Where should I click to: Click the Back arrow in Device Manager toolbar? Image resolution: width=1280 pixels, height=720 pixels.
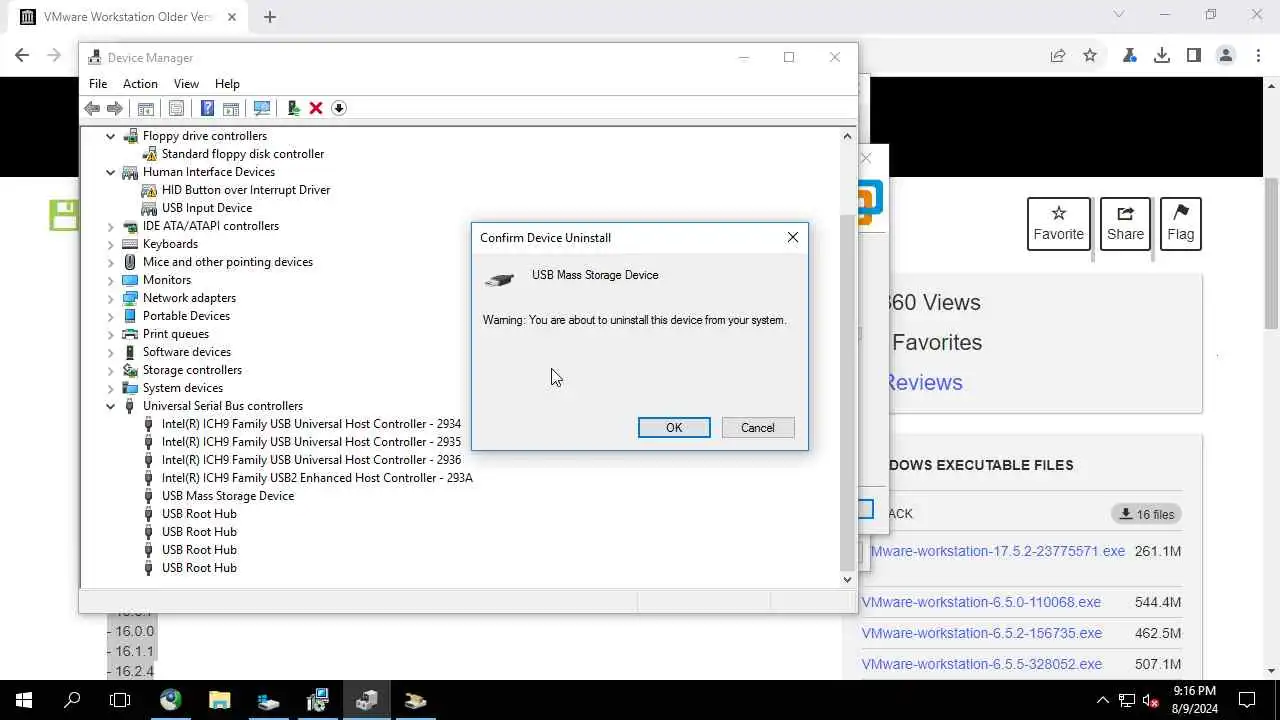[92, 108]
